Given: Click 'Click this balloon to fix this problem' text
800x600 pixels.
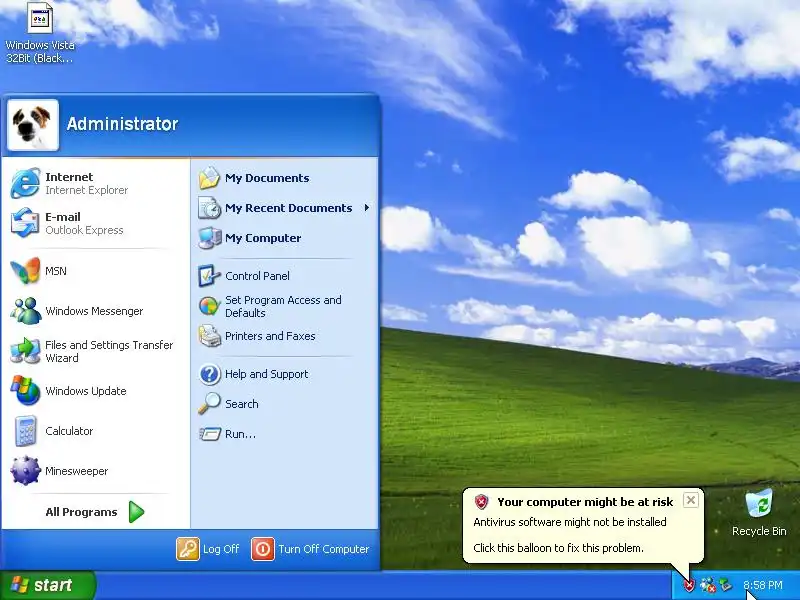Looking at the screenshot, I should pos(558,548).
